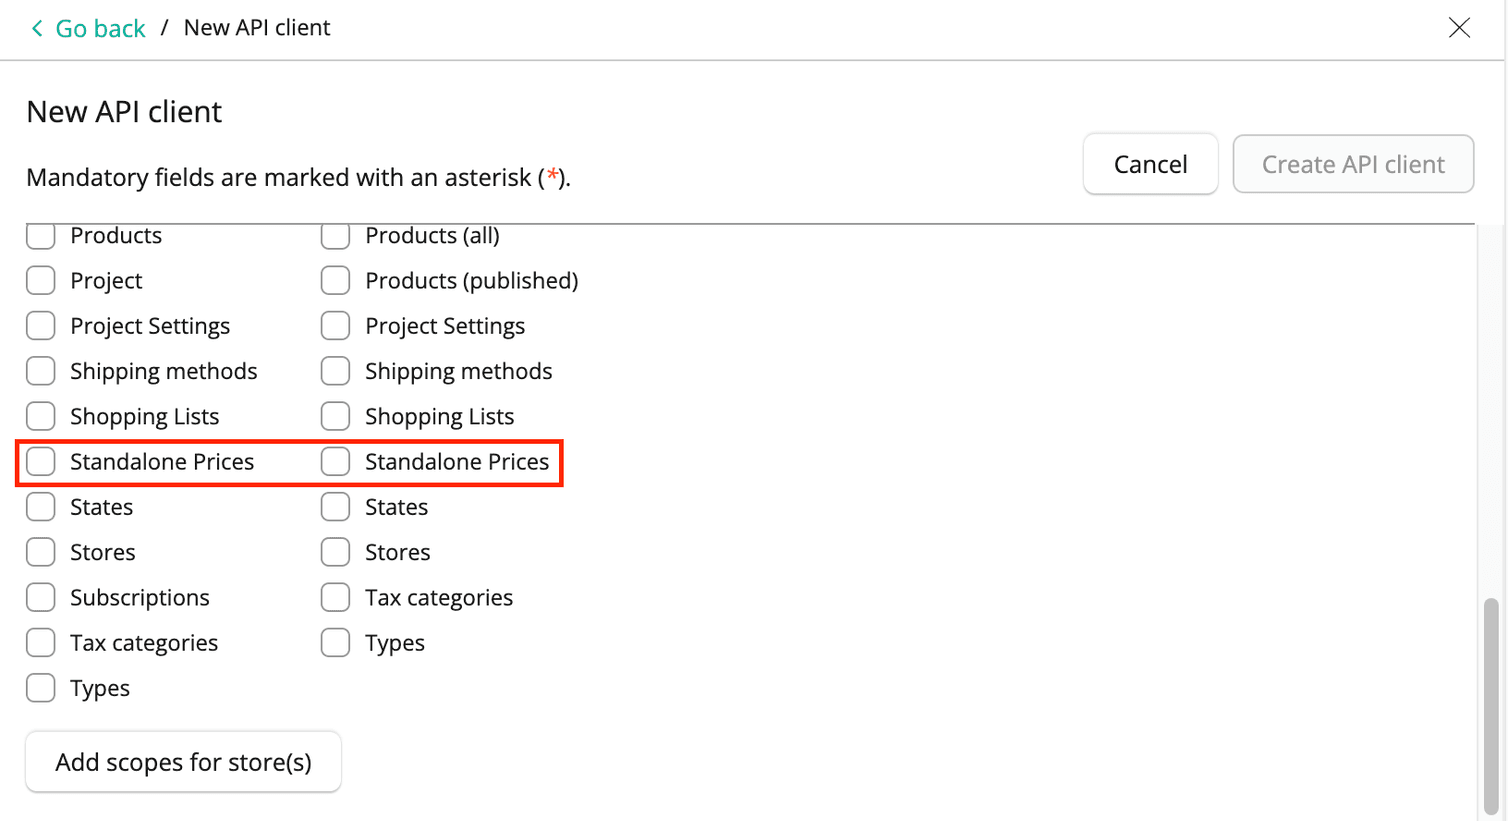This screenshot has height=821, width=1508.
Task: Enable the Products (all) checkbox
Action: 335,236
